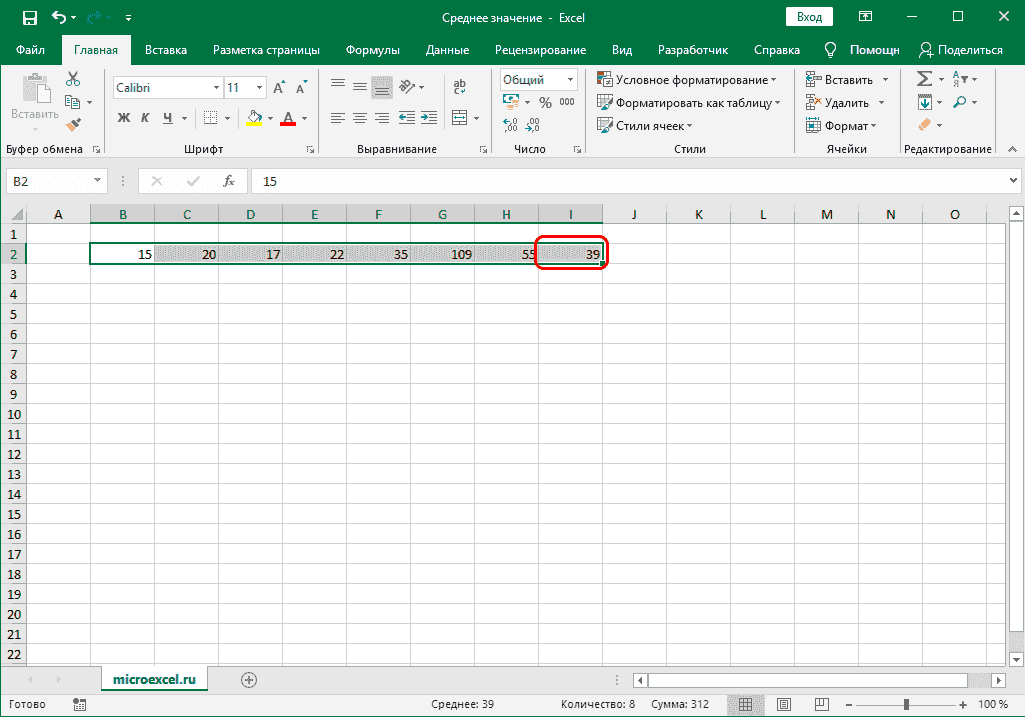The height and width of the screenshot is (717, 1025).
Task: Click the AutoSum sigma icon
Action: (923, 79)
